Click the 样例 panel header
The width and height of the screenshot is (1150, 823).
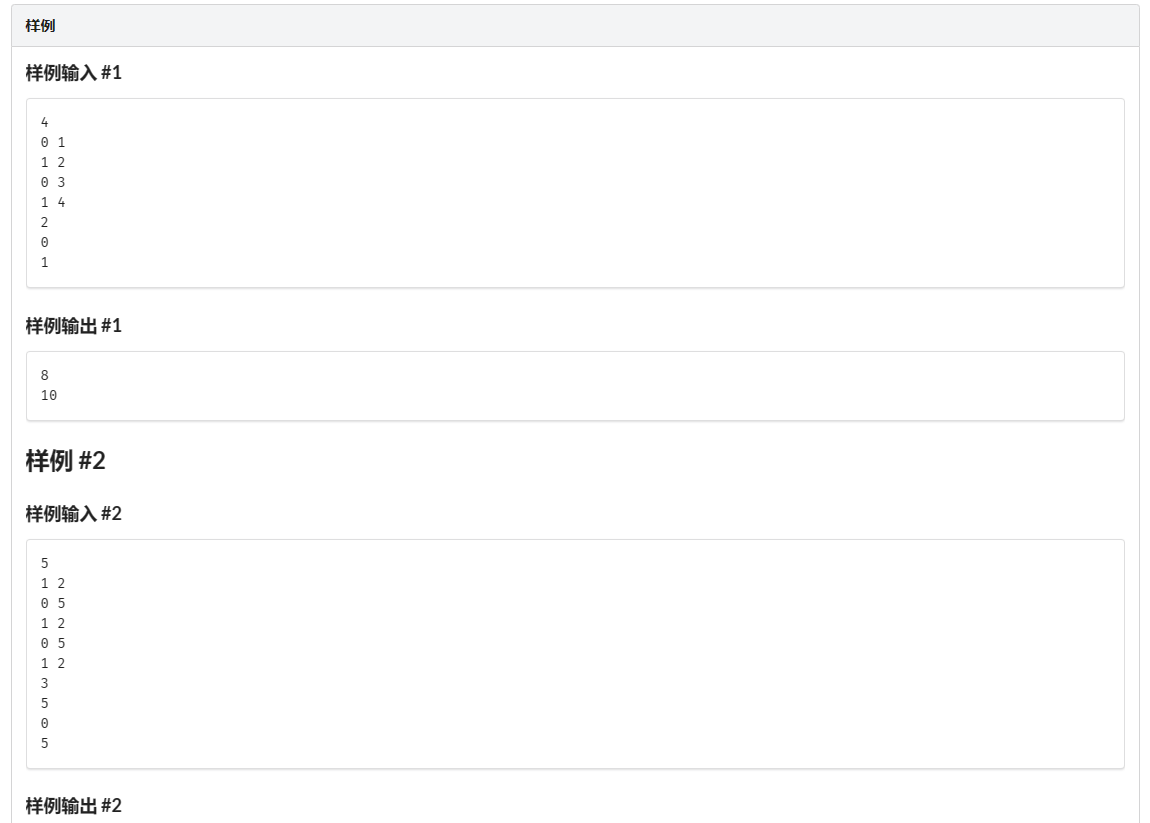click(x=41, y=26)
